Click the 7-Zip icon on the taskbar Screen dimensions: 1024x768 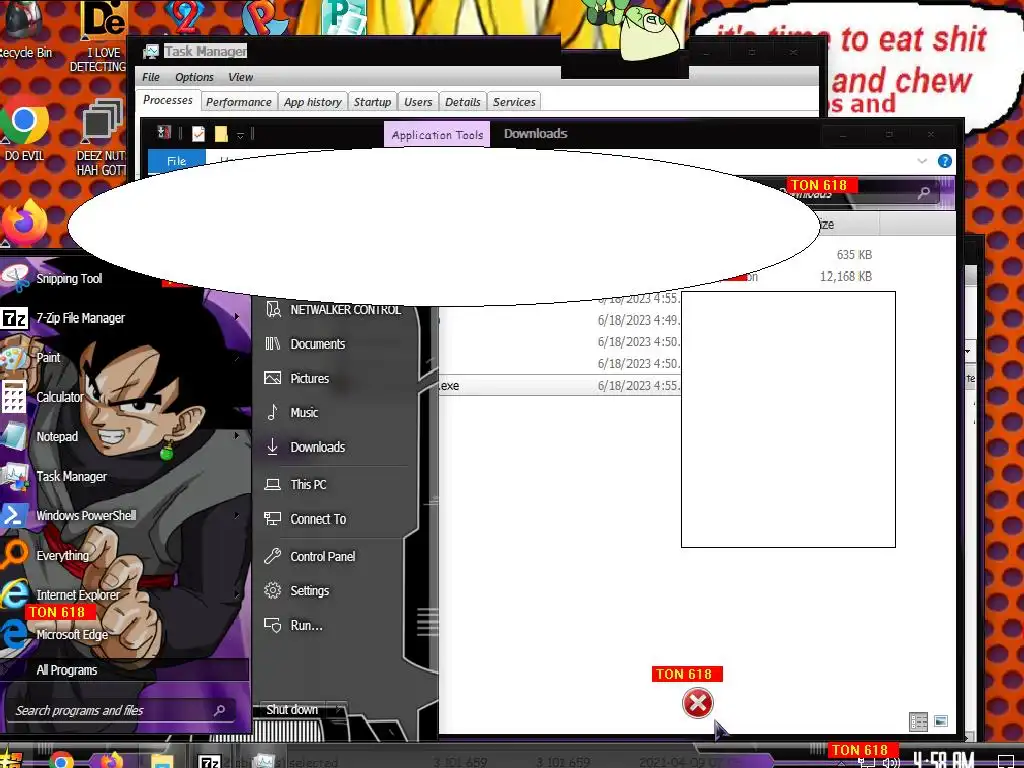210,761
